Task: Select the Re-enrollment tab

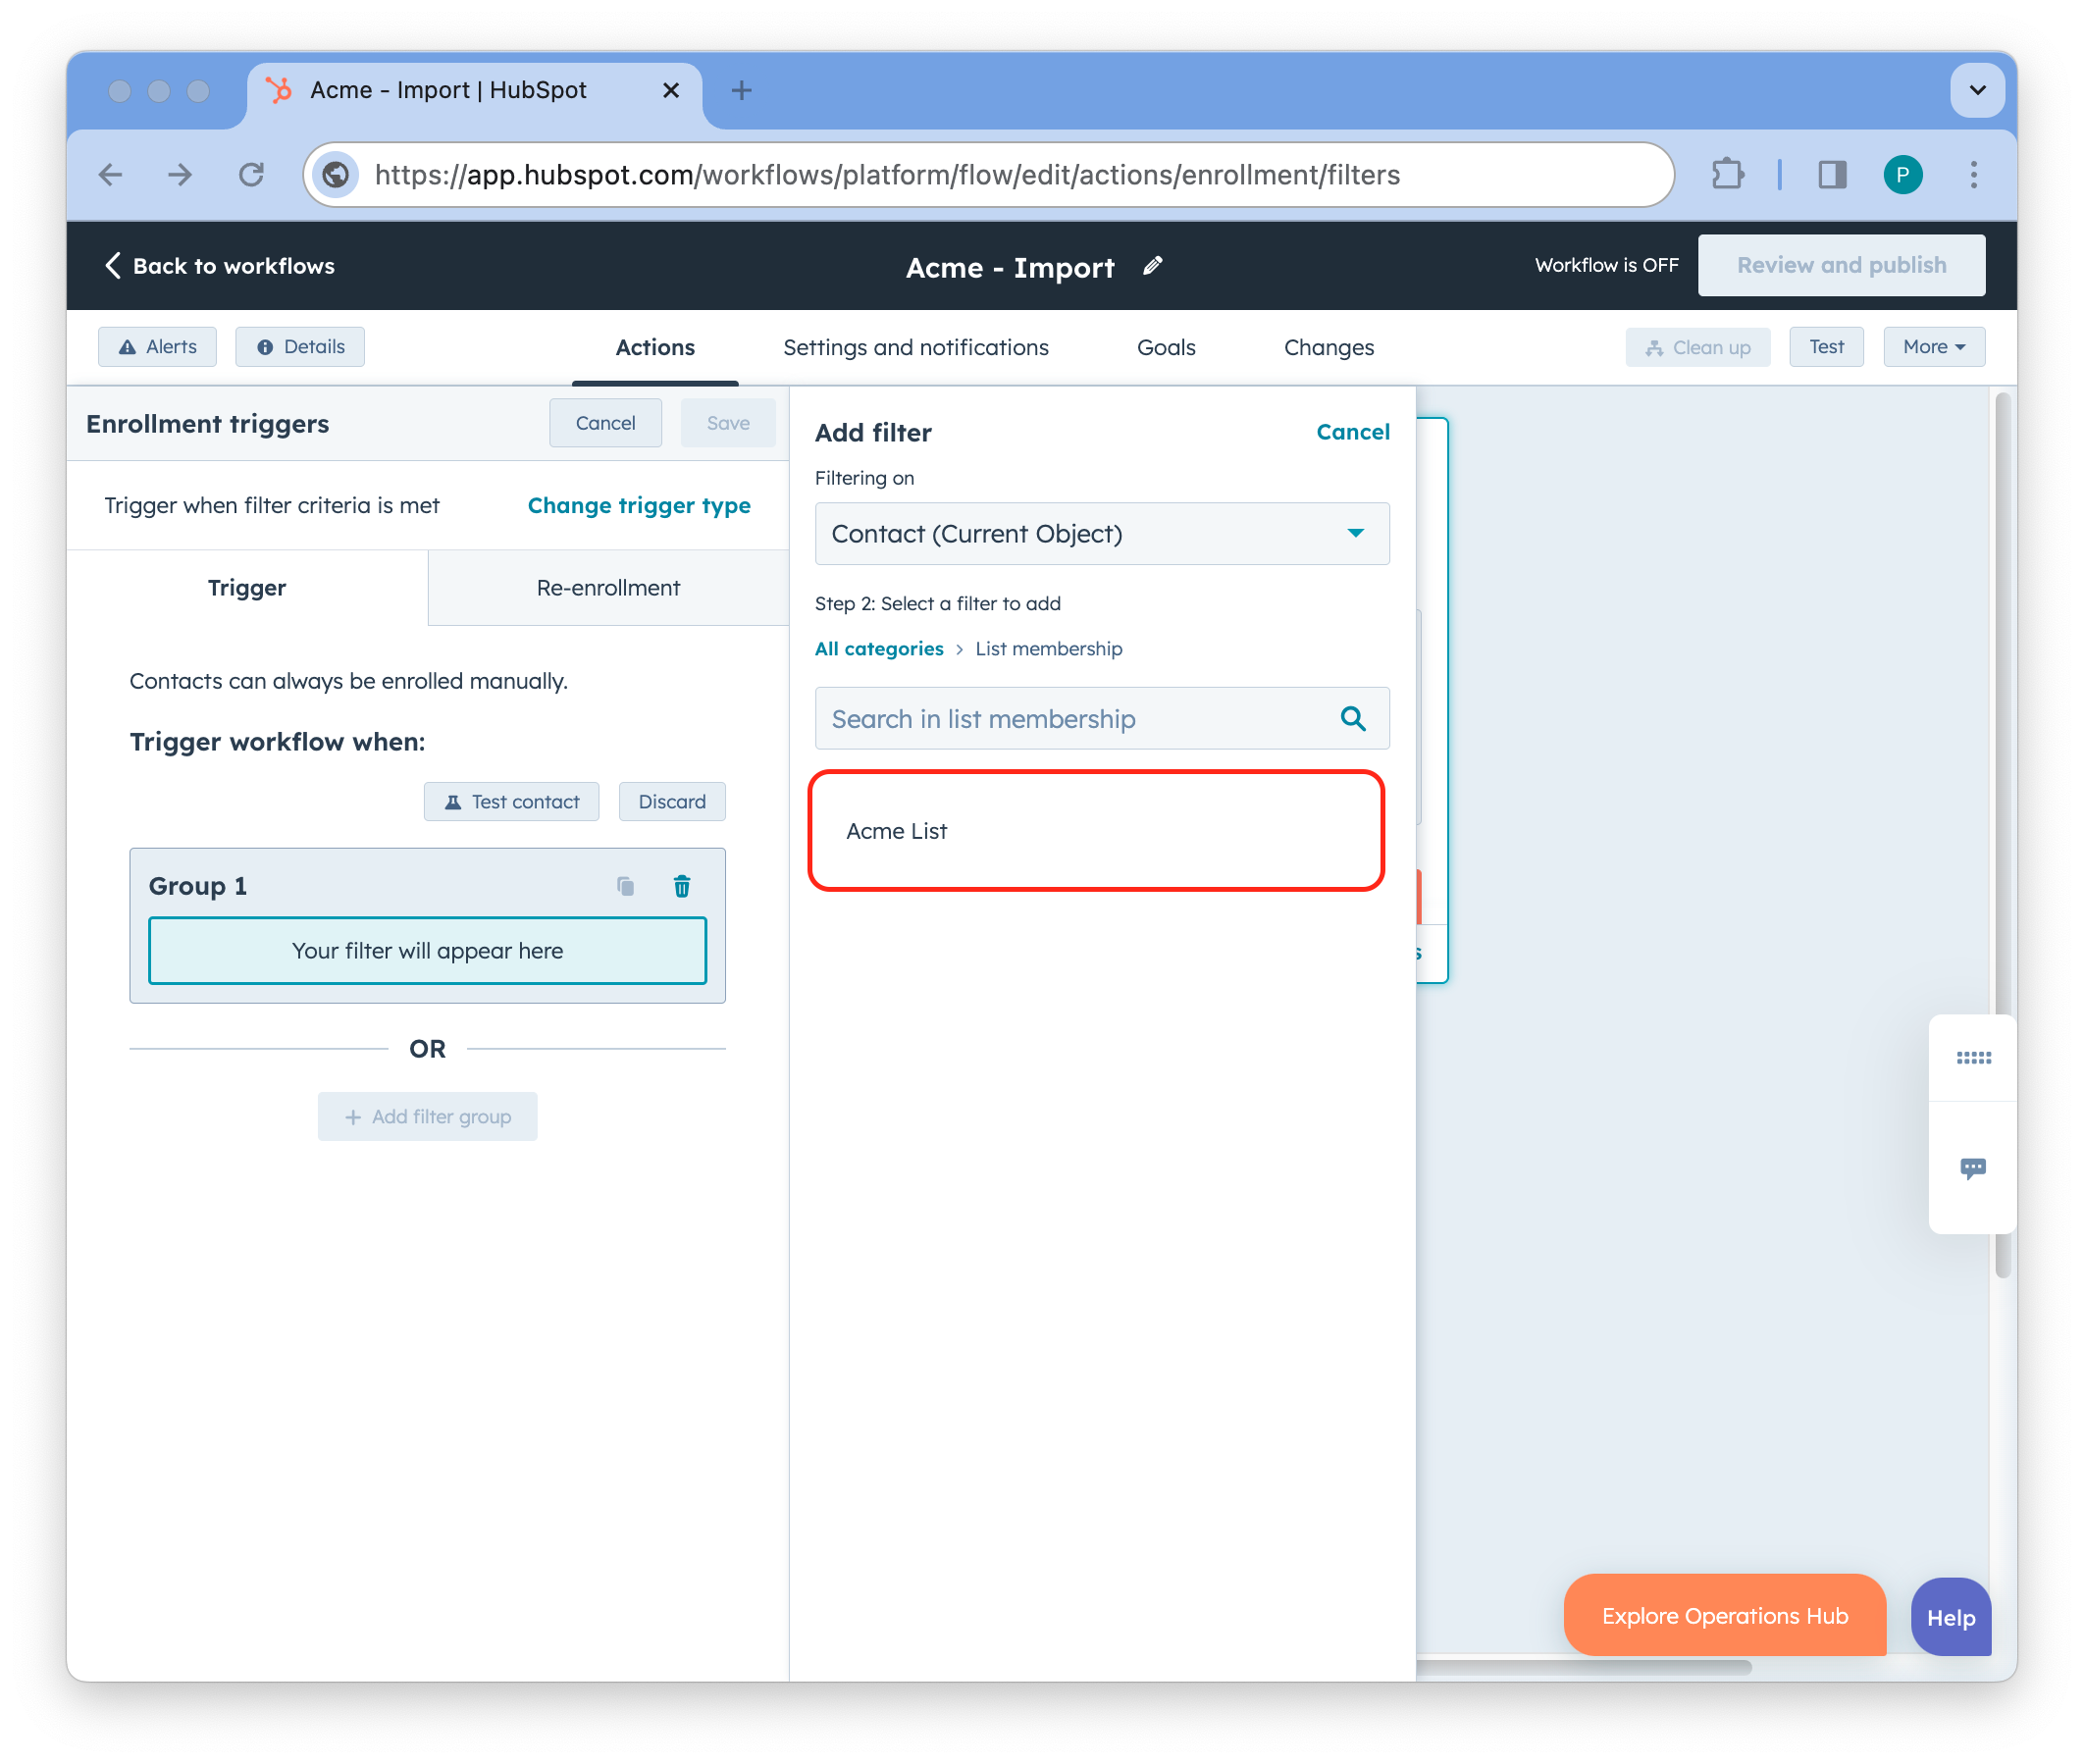Action: point(608,588)
